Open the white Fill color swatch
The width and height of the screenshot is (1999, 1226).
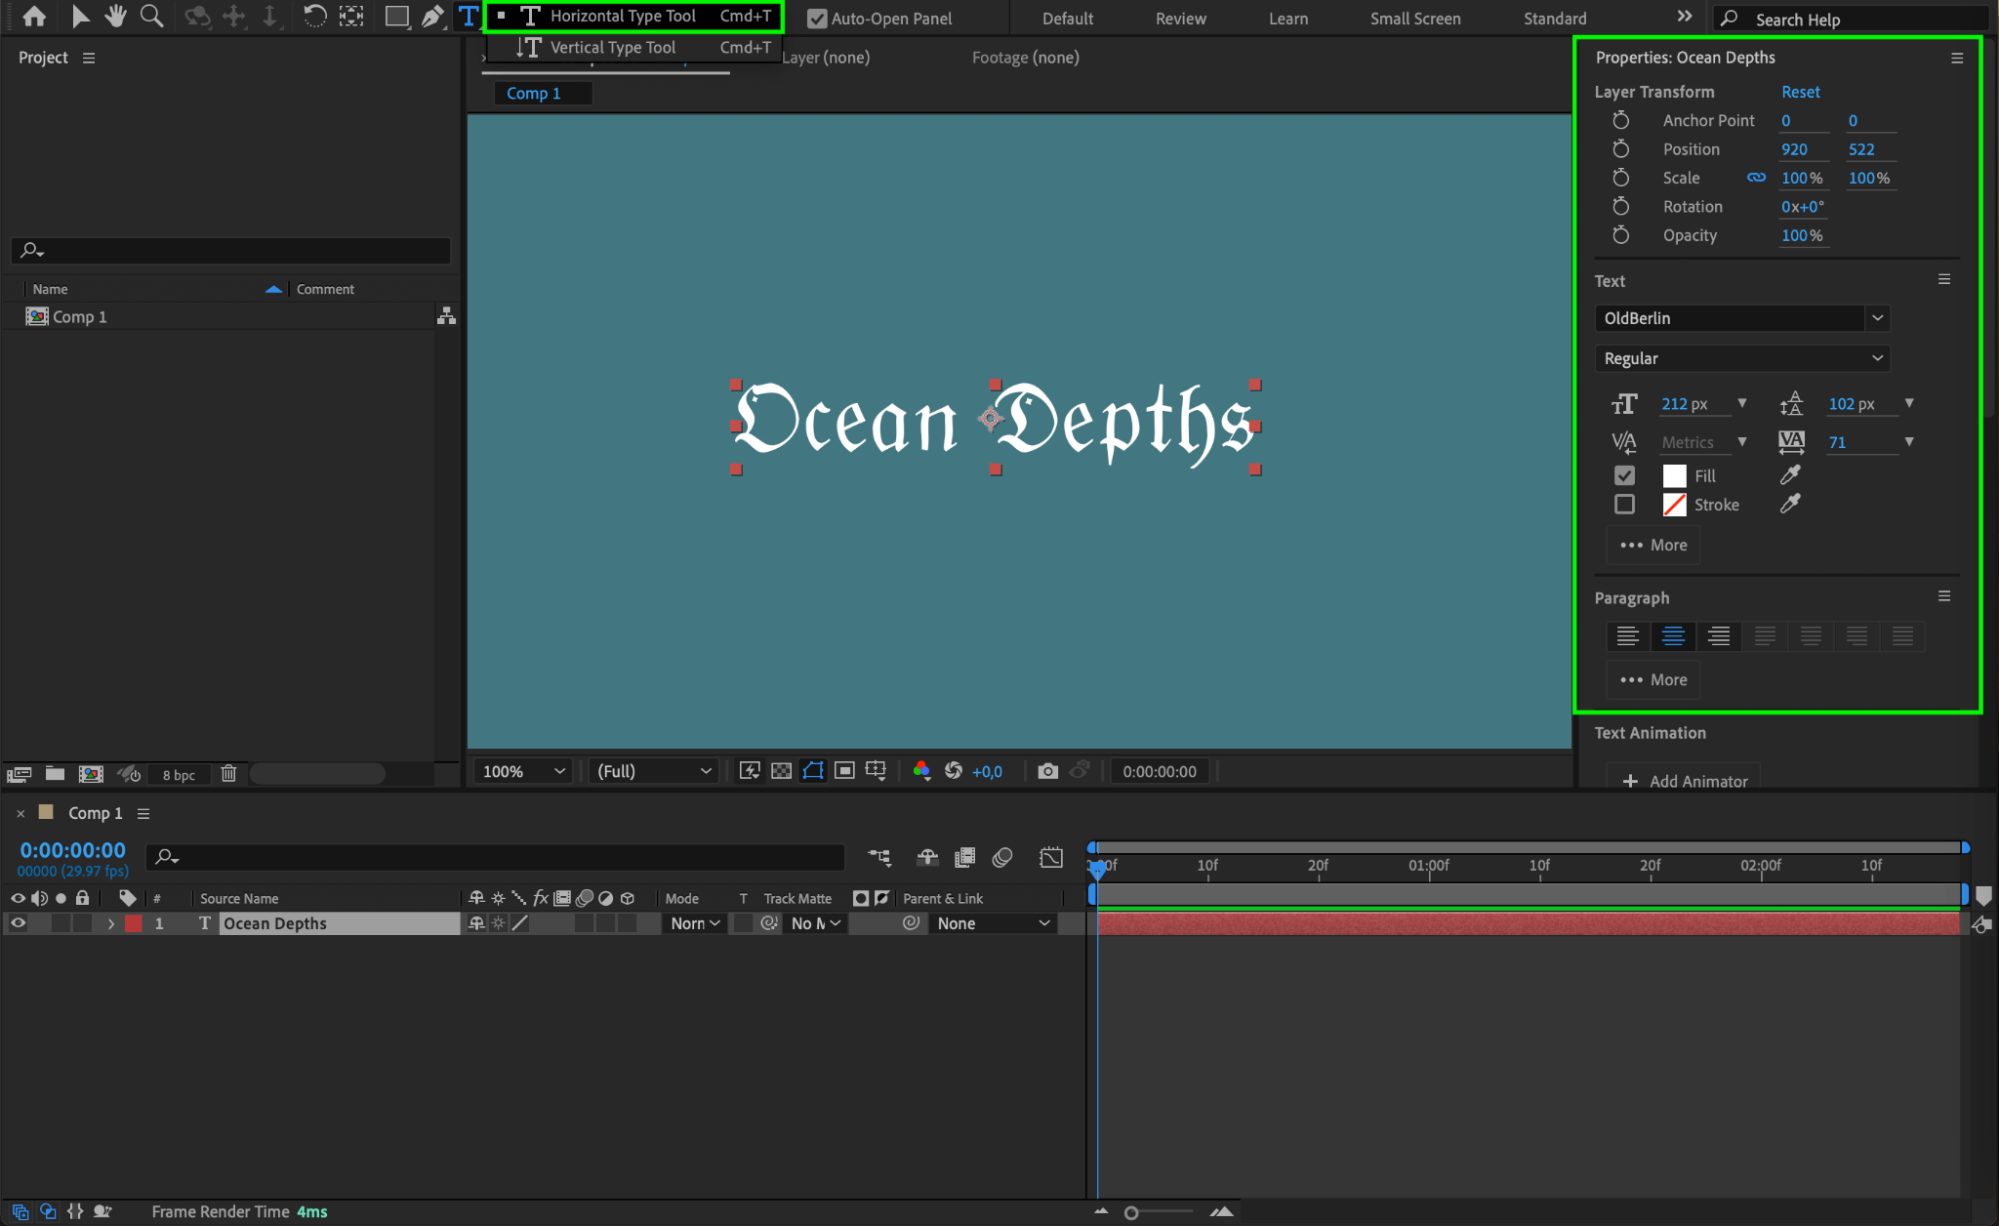point(1674,476)
